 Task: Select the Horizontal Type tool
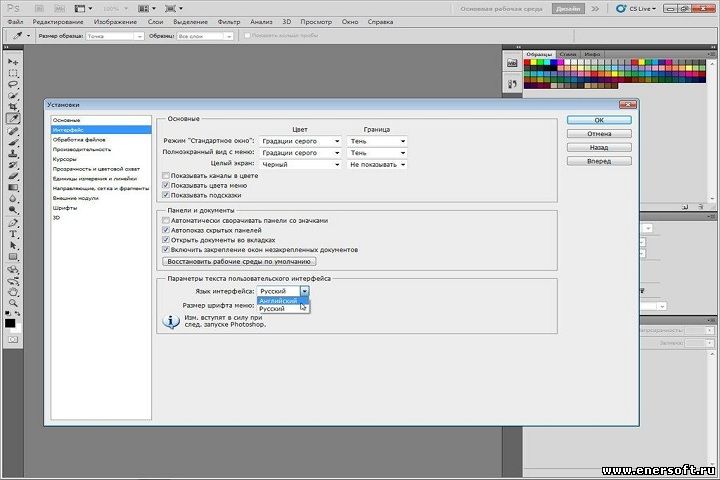tap(13, 234)
